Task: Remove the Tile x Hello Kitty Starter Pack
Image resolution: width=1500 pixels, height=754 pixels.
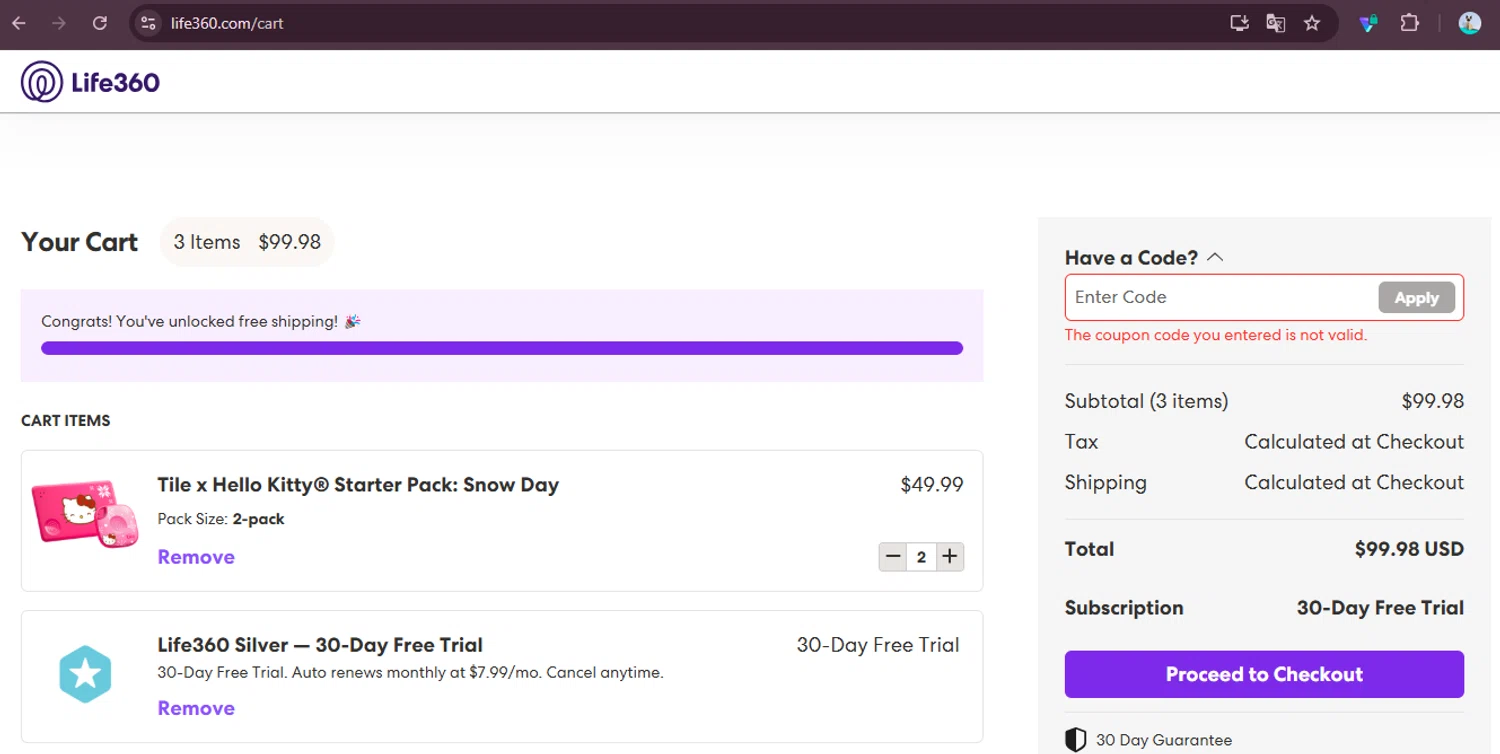Action: [x=196, y=557]
